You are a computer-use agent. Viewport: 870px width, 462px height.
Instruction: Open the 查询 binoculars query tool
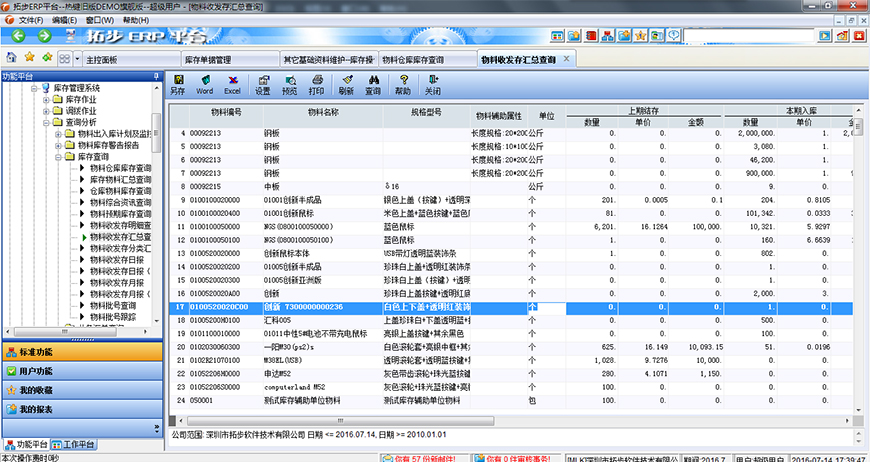pos(372,83)
